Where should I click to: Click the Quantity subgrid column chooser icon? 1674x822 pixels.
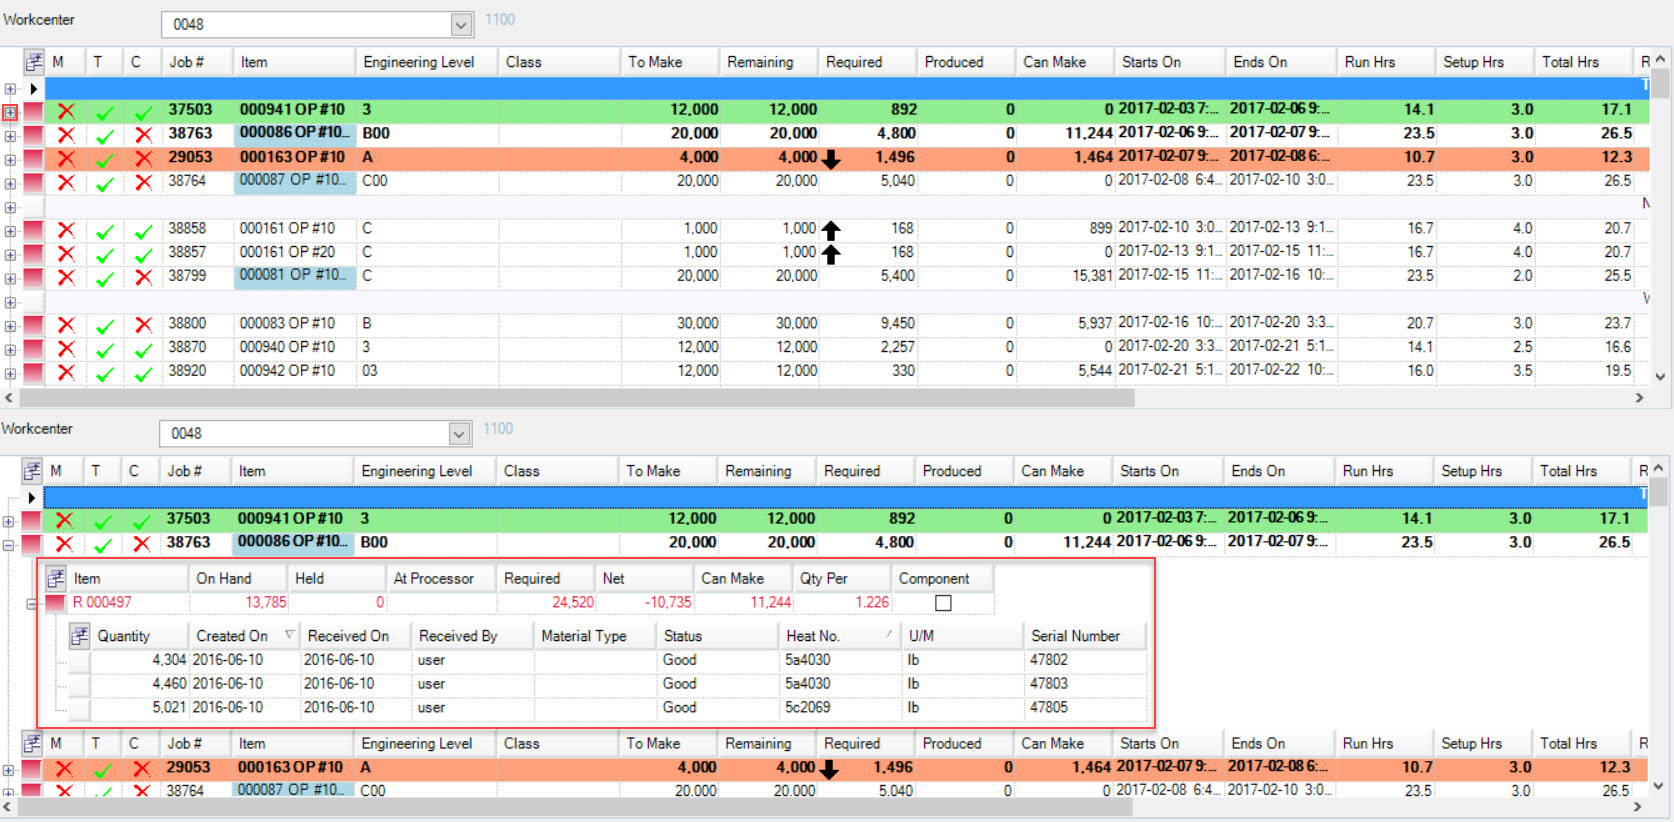(80, 636)
